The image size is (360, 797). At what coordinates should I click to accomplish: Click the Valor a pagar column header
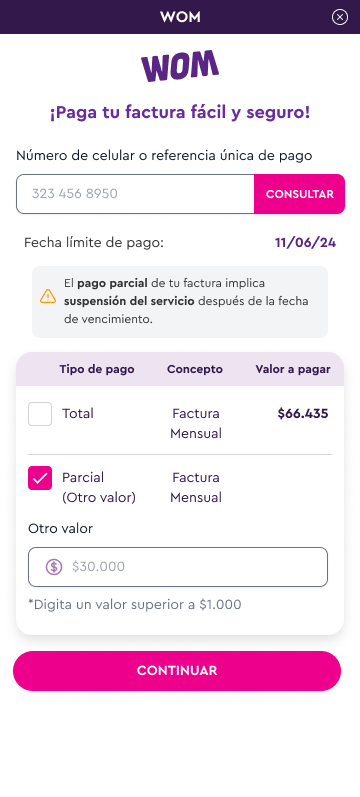[x=293, y=369]
